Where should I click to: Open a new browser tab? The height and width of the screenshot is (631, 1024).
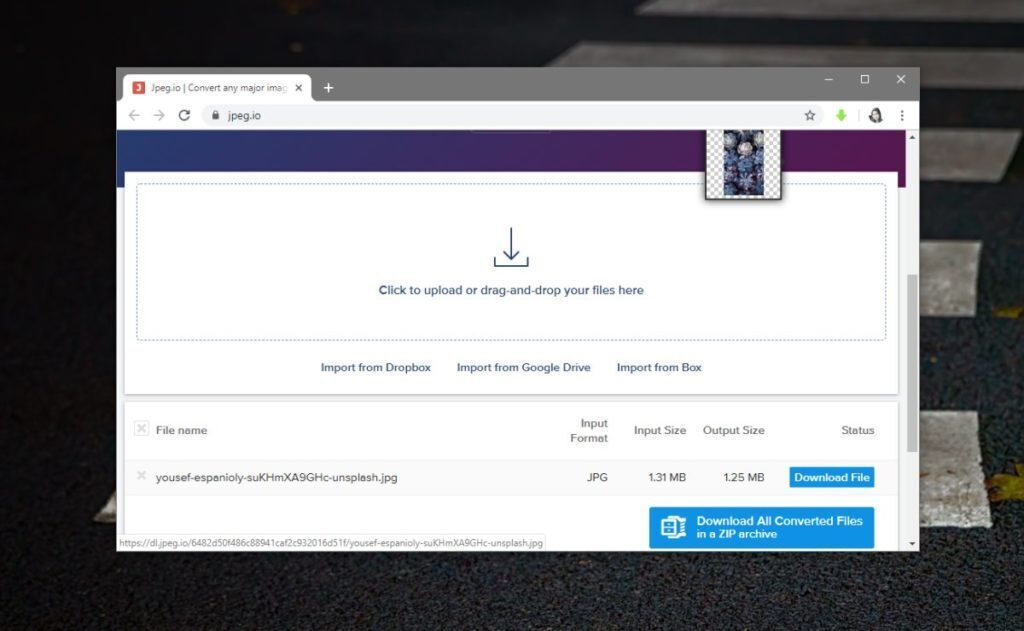[x=328, y=87]
